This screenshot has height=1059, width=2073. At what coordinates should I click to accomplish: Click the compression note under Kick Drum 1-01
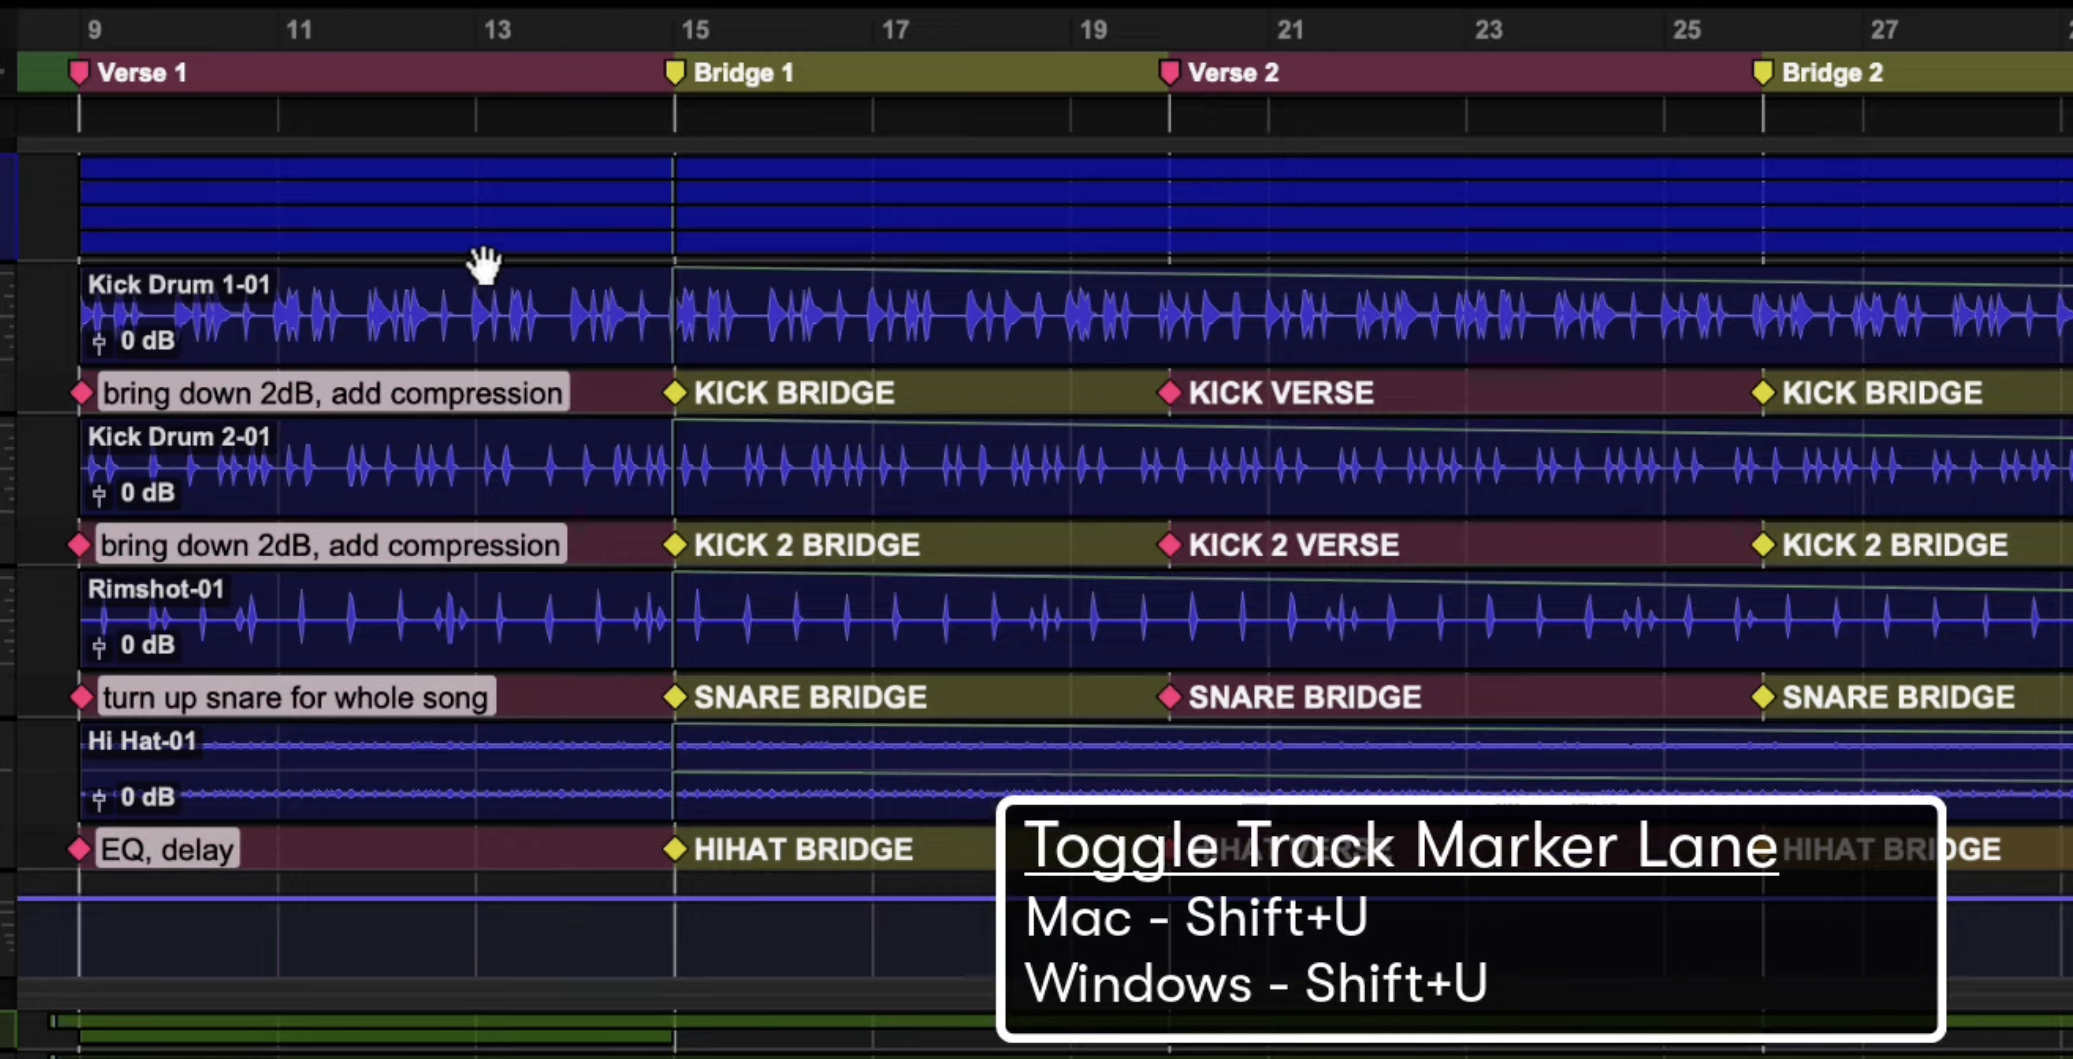pyautogui.click(x=332, y=393)
